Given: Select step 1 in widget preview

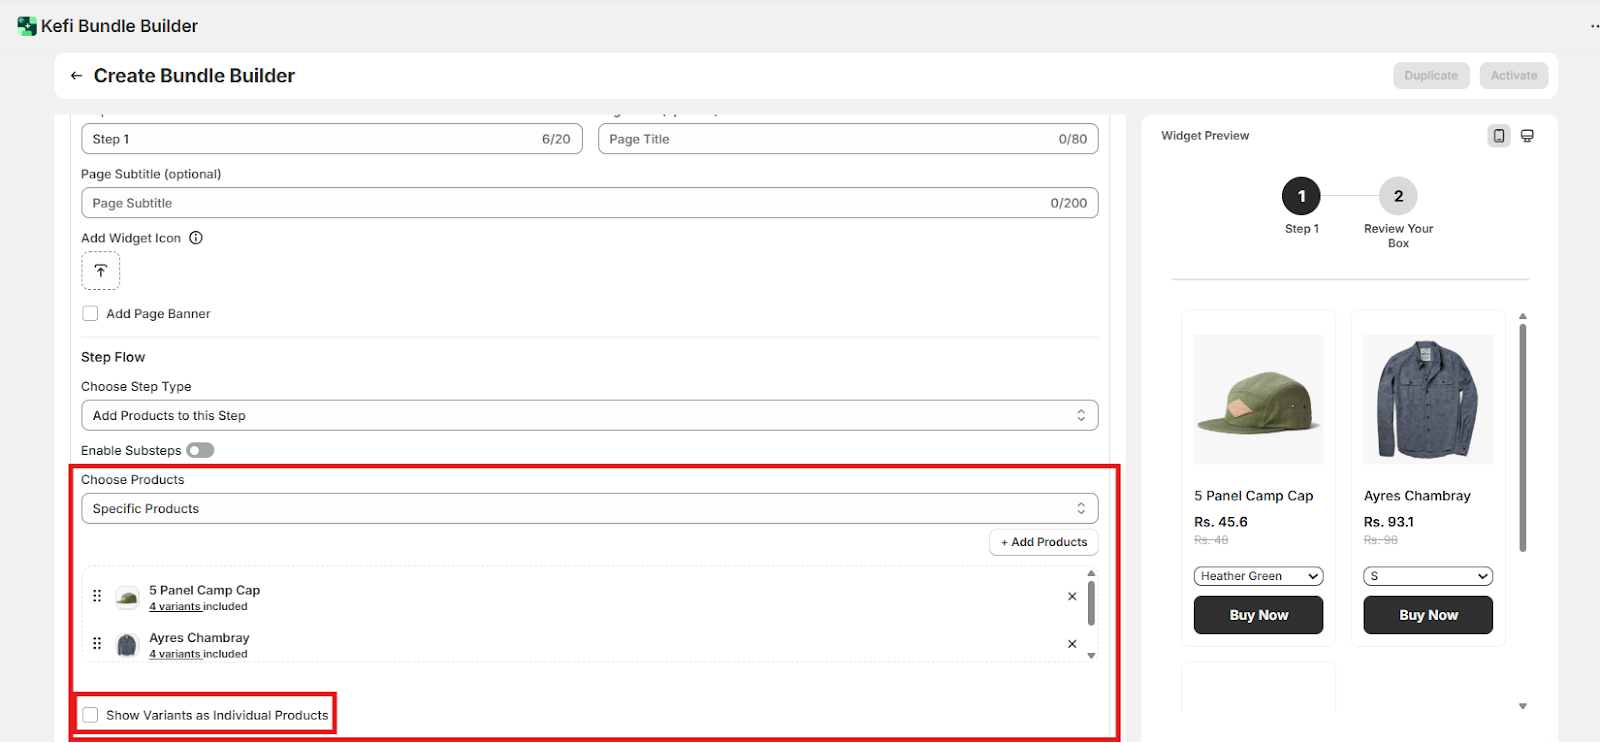Looking at the screenshot, I should point(1301,197).
